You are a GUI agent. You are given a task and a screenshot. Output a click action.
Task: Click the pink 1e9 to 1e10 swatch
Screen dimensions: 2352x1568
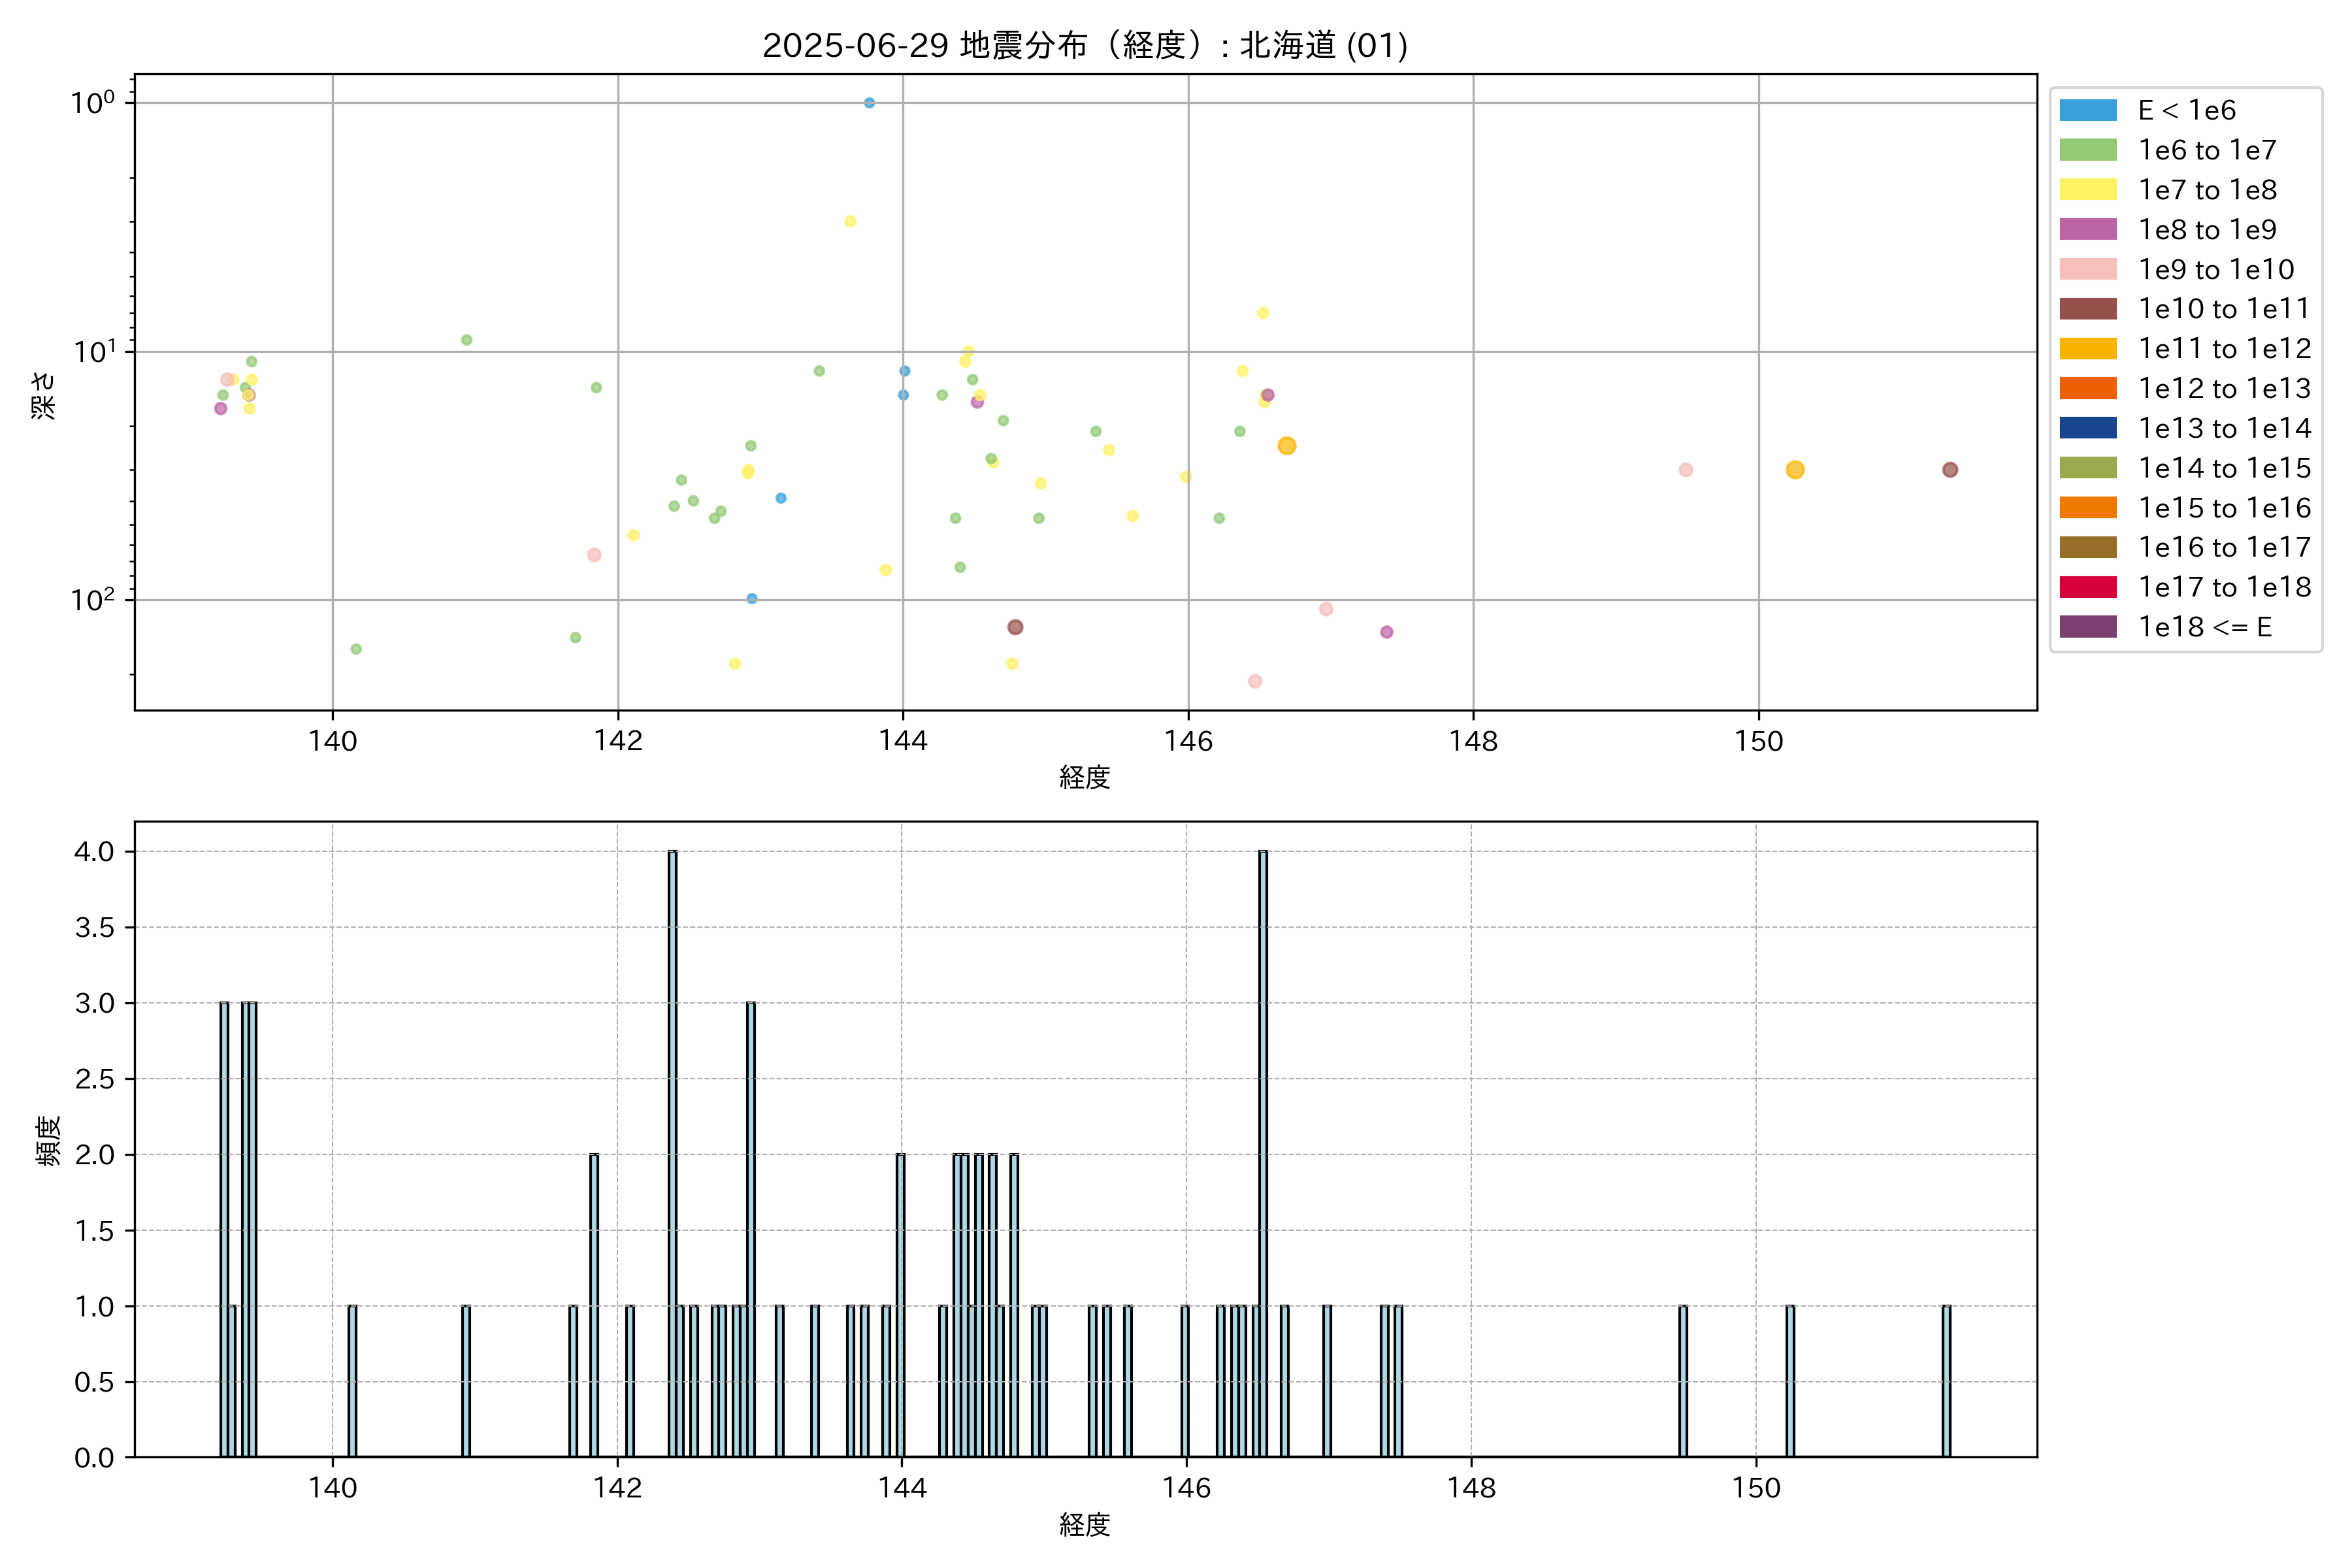point(2087,269)
